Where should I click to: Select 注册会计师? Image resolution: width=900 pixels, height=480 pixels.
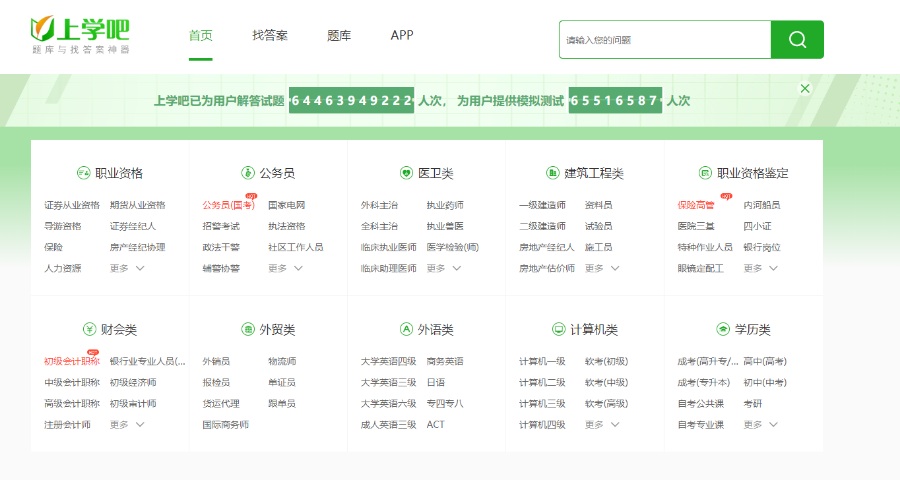(x=67, y=424)
